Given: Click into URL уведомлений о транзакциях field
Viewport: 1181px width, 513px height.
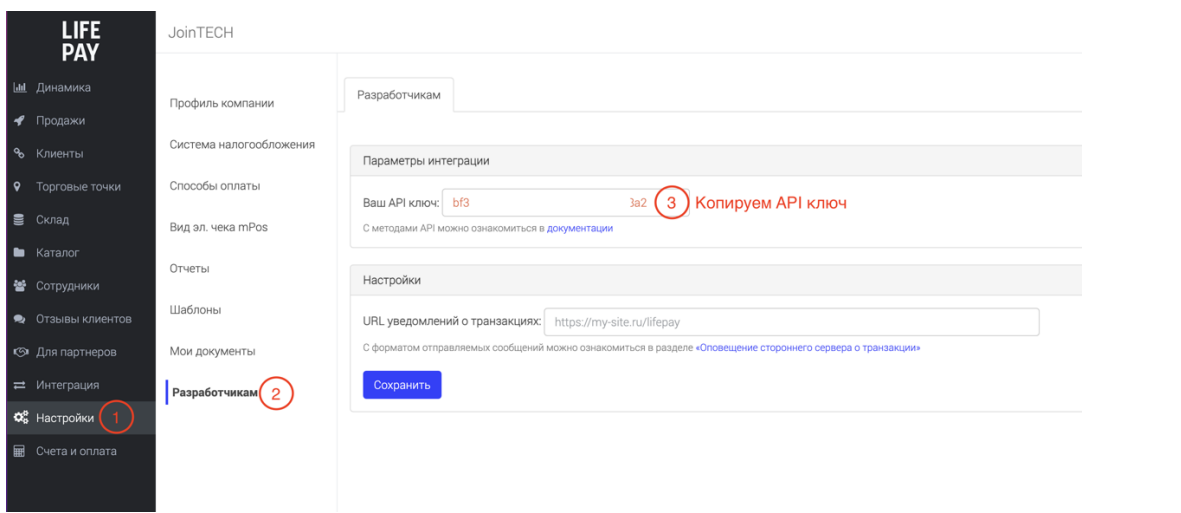Looking at the screenshot, I should point(792,322).
